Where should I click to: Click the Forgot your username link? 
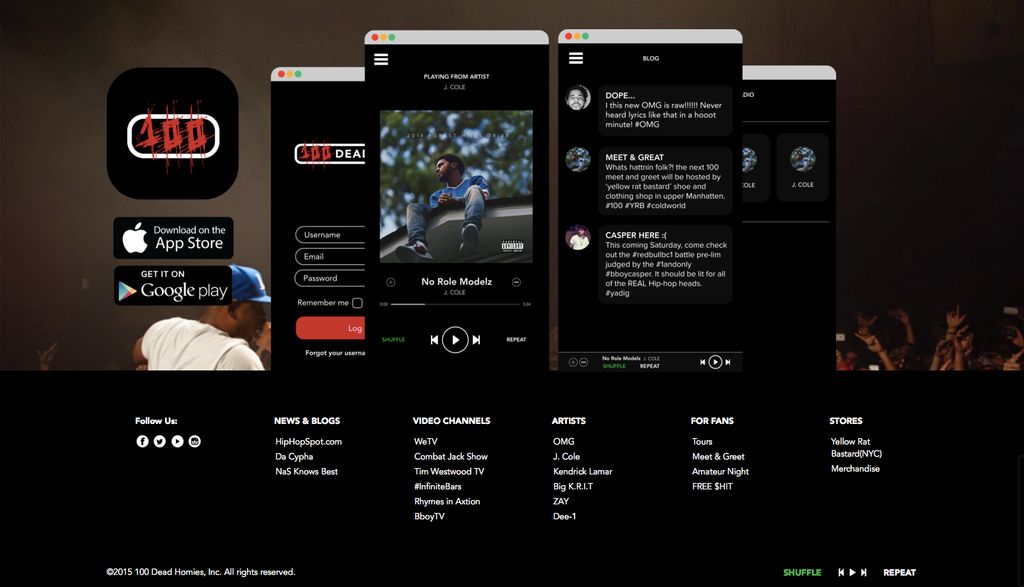point(334,352)
